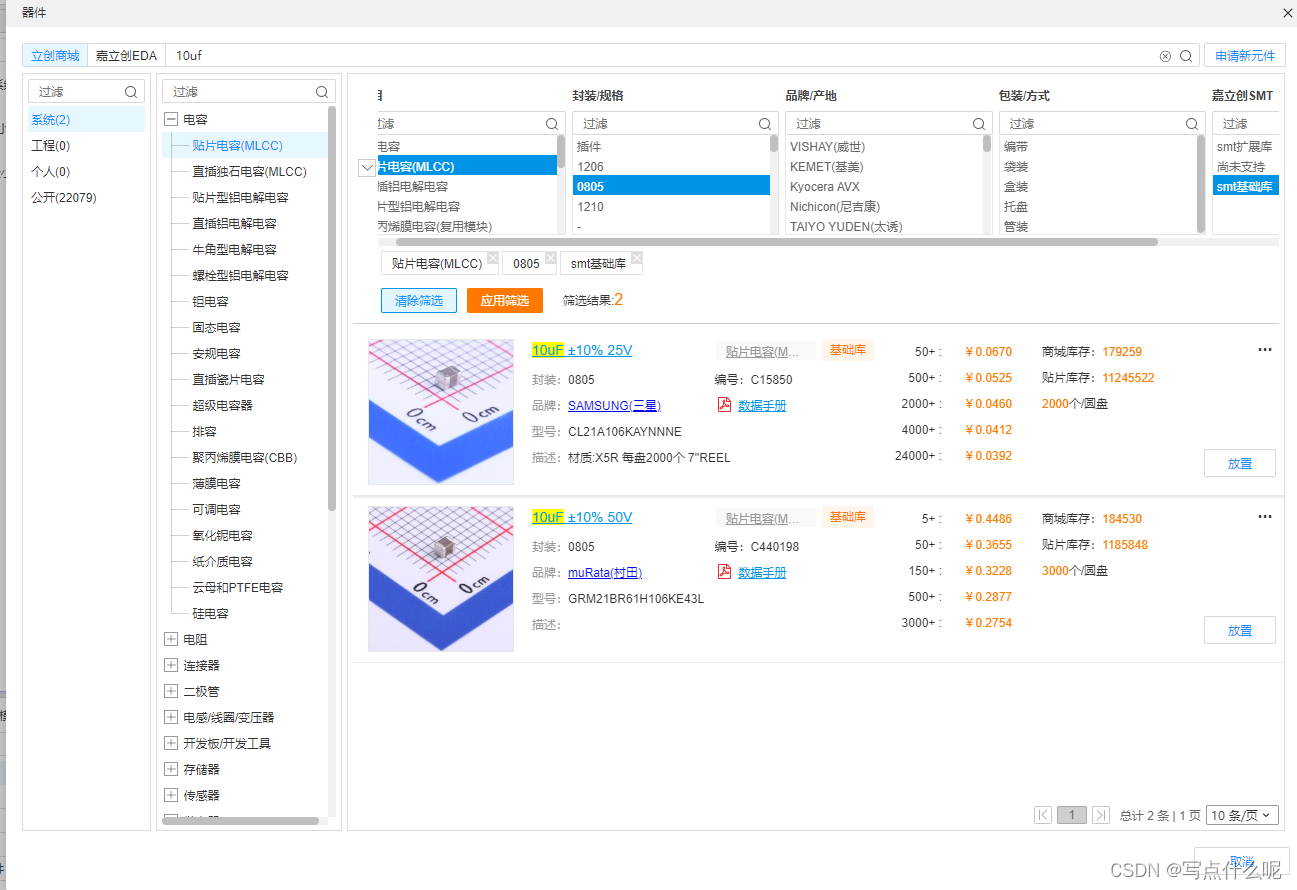Click page number 1 button

click(x=1072, y=815)
